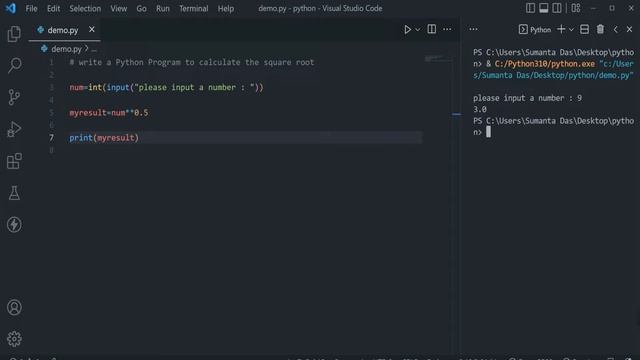640x360 pixels.
Task: Kill terminal with trash icon
Action: [x=600, y=29]
